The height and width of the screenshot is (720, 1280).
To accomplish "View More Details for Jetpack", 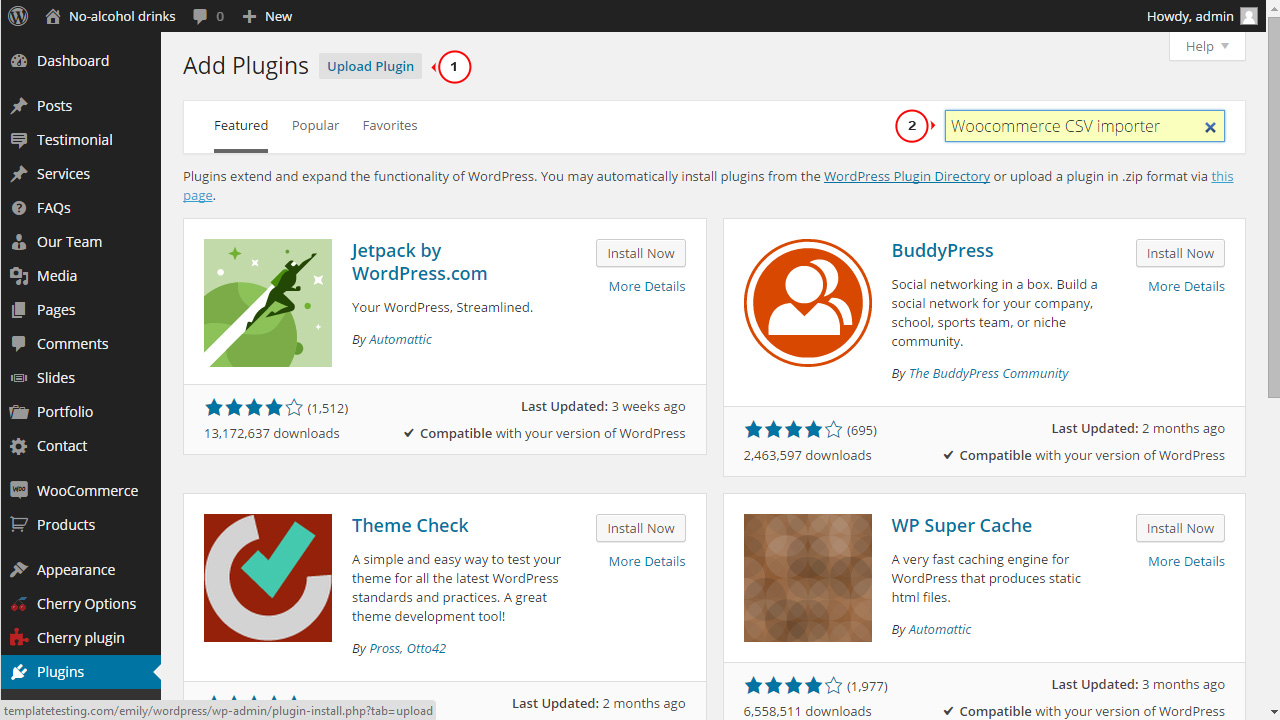I will (647, 286).
